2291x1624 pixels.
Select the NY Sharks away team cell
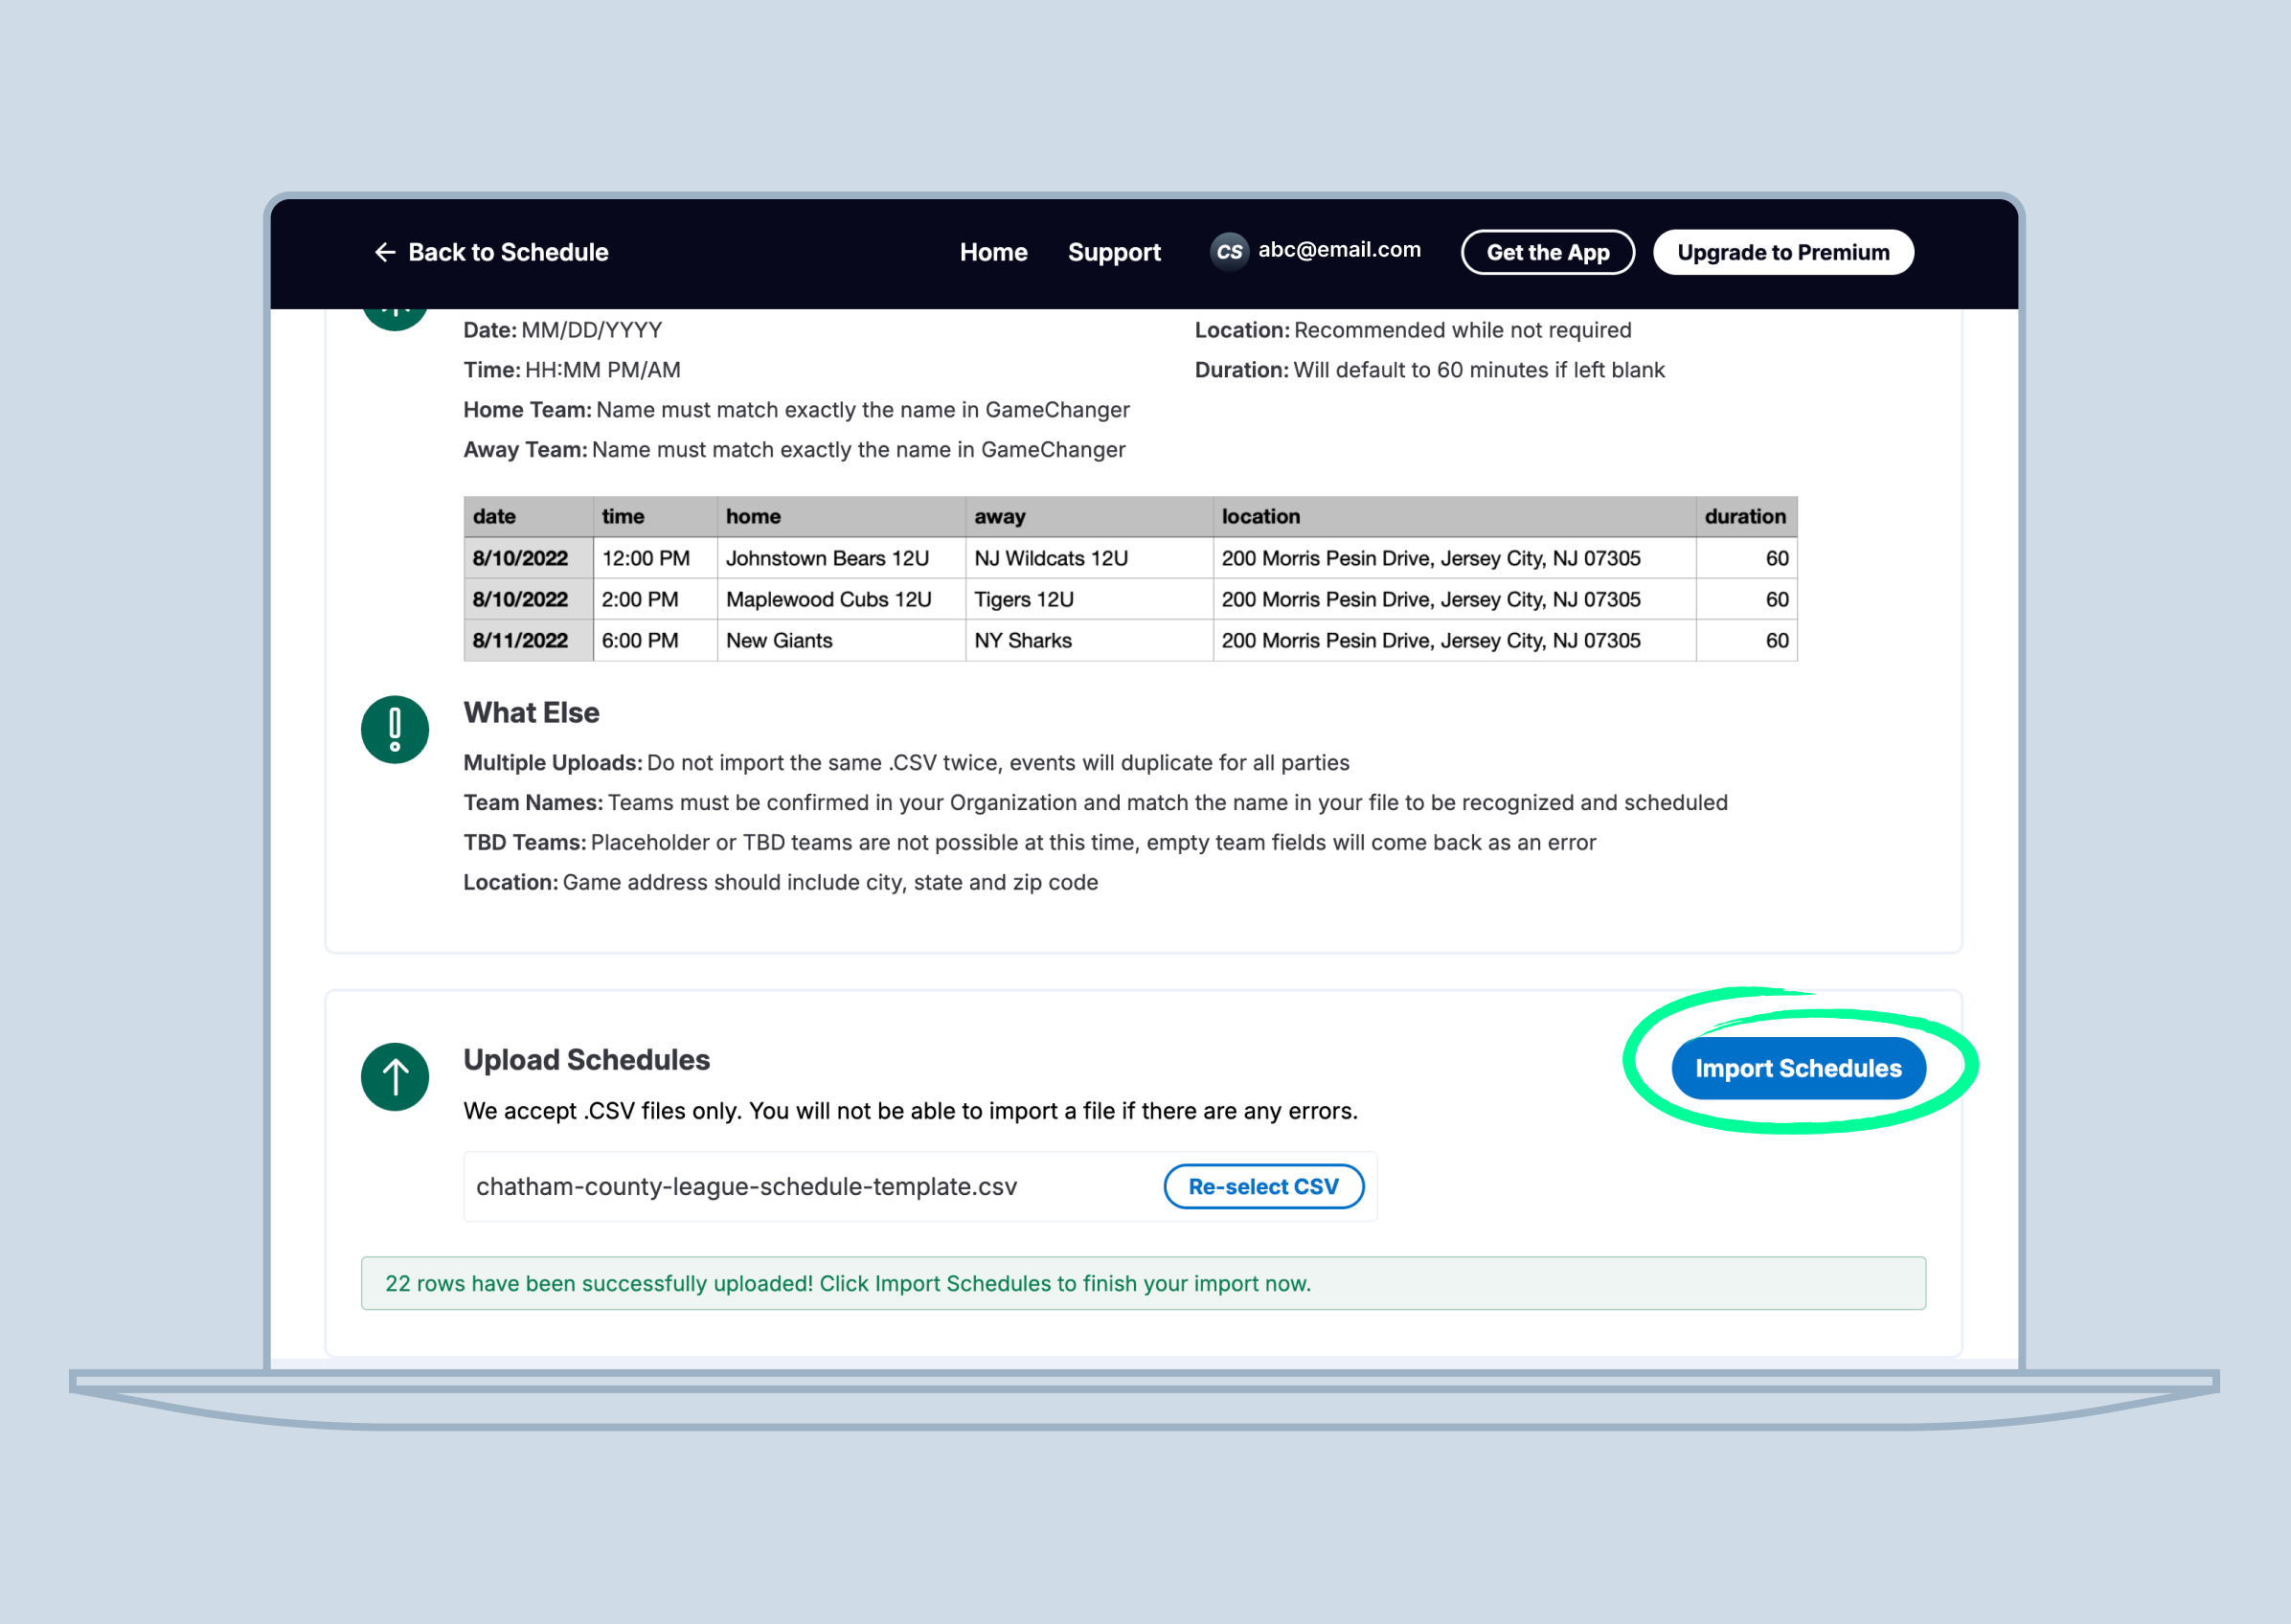click(x=1023, y=640)
